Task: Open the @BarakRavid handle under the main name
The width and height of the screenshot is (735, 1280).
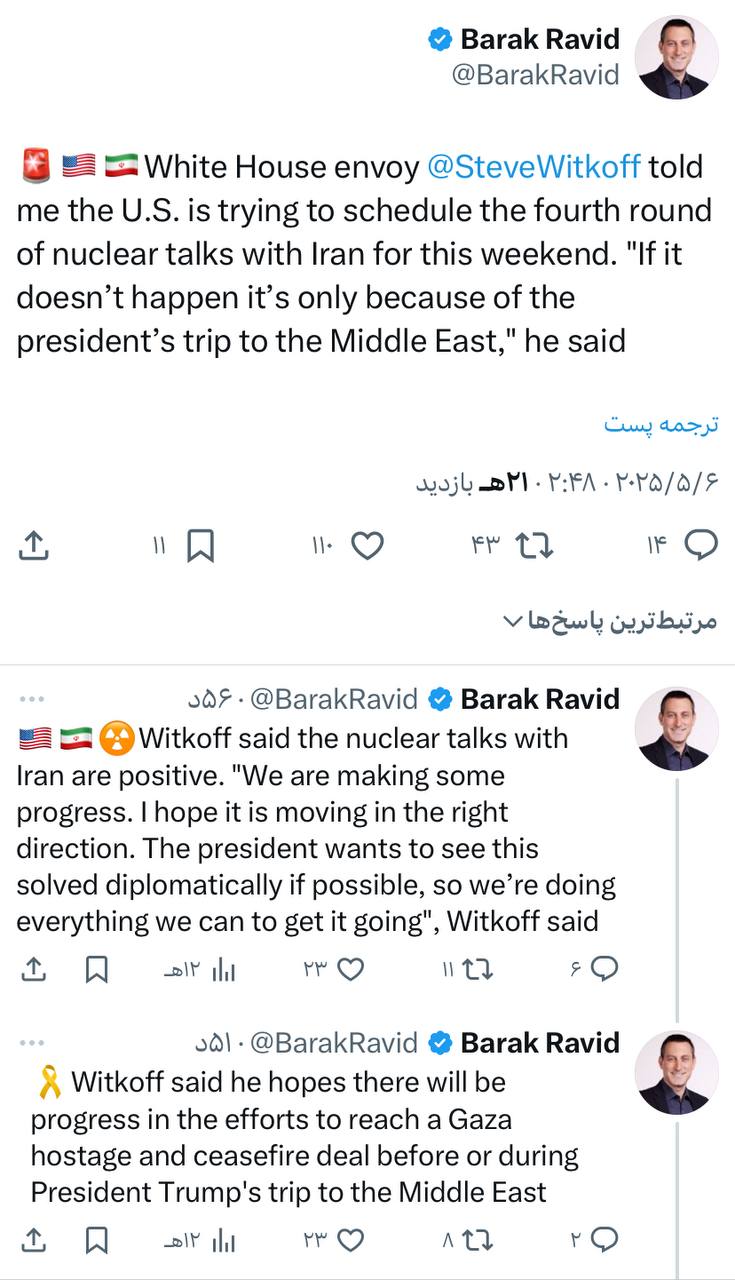Action: click(x=535, y=75)
